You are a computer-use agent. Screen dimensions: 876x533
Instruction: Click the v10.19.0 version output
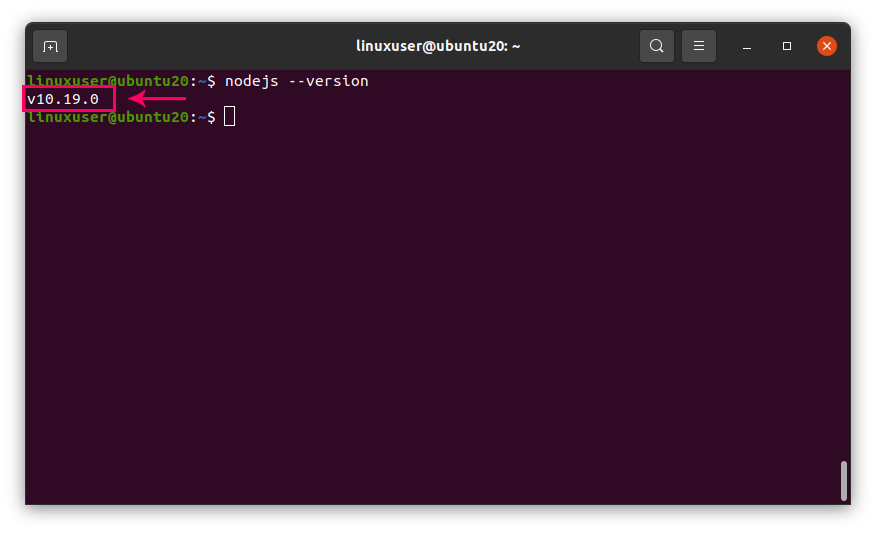click(x=63, y=99)
